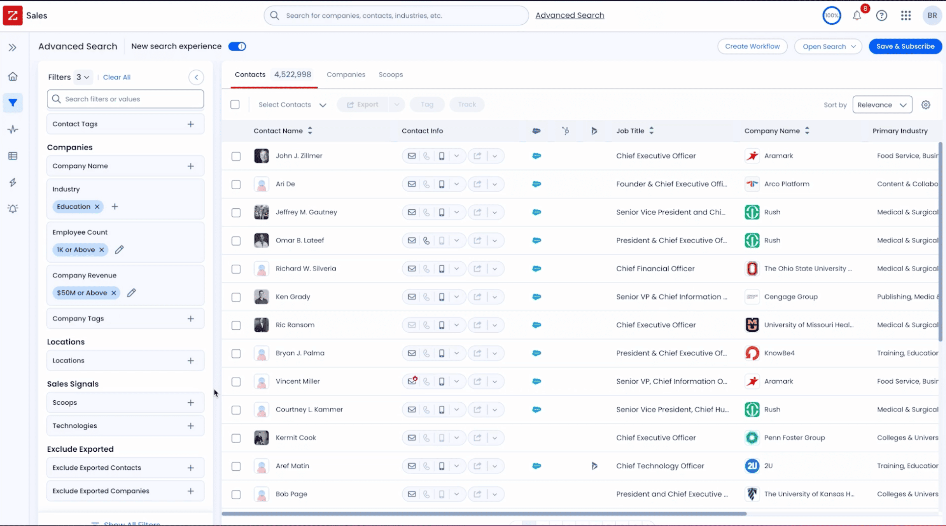The width and height of the screenshot is (946, 526).
Task: Click email icon for John J. Zillmer
Action: pos(411,156)
